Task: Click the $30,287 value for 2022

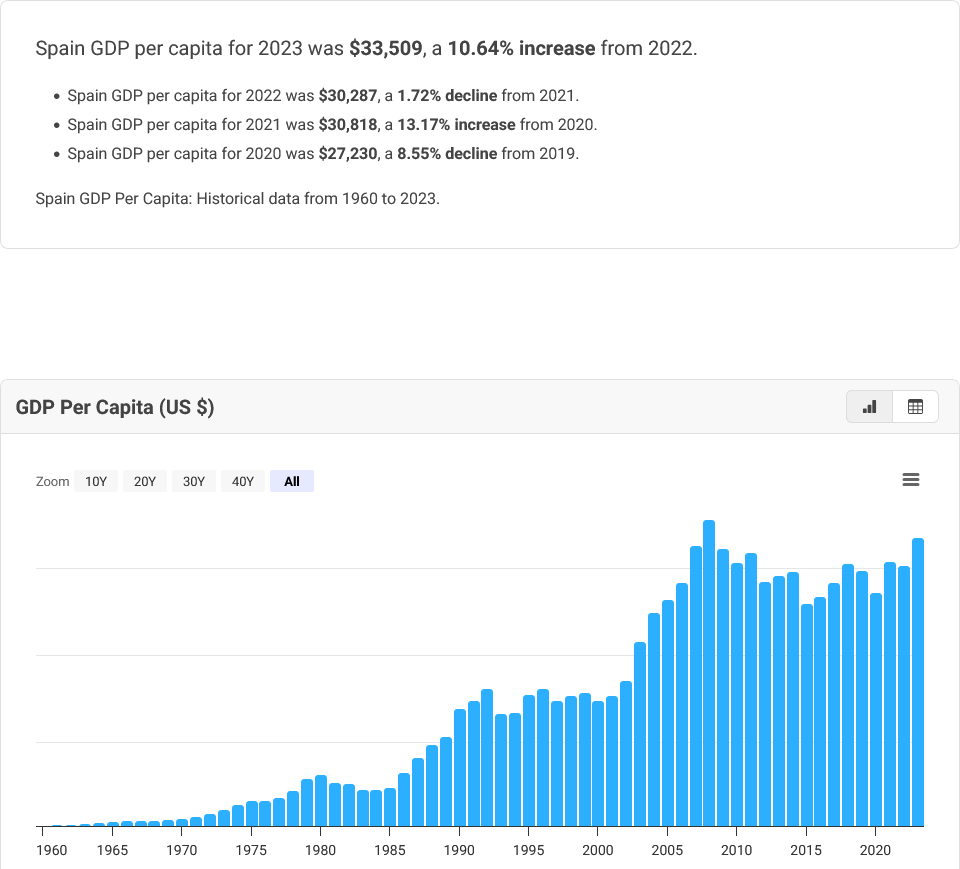Action: pyautogui.click(x=348, y=96)
